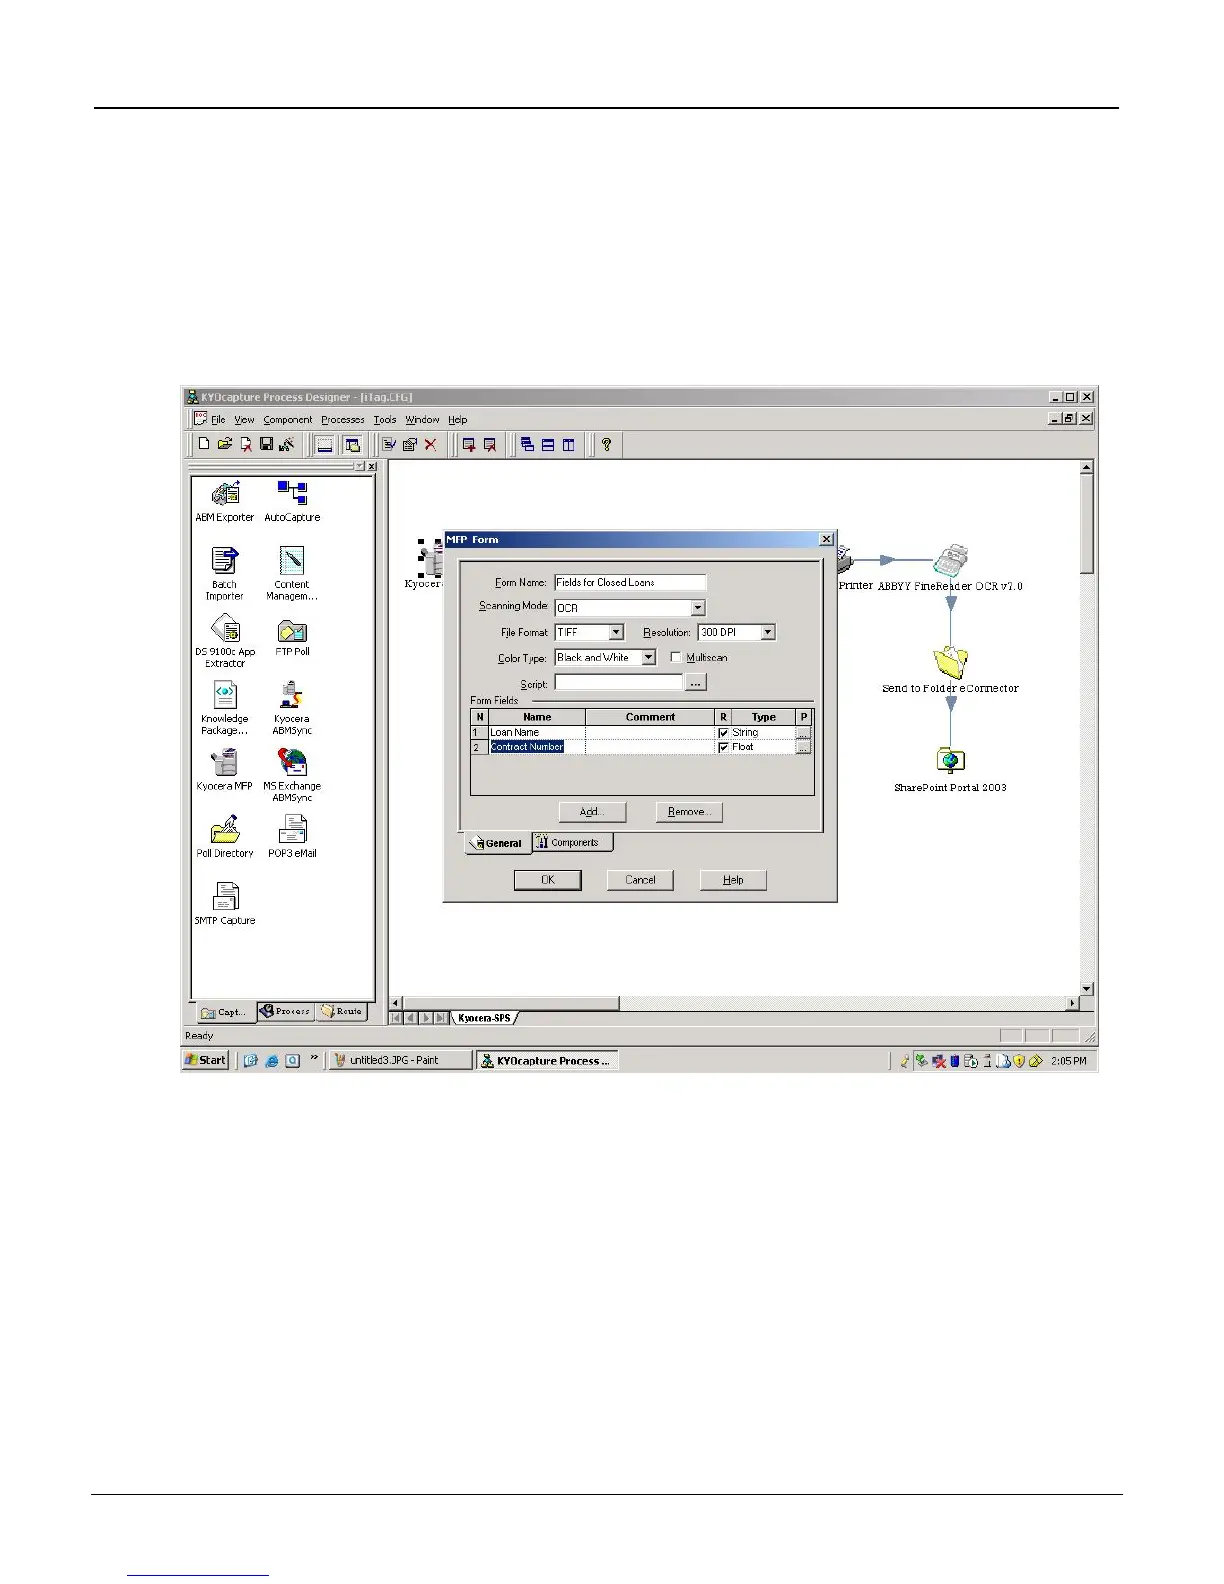The image size is (1224, 1584).
Task: Expand hidden quick launch icons chevron
Action: coord(314,1058)
